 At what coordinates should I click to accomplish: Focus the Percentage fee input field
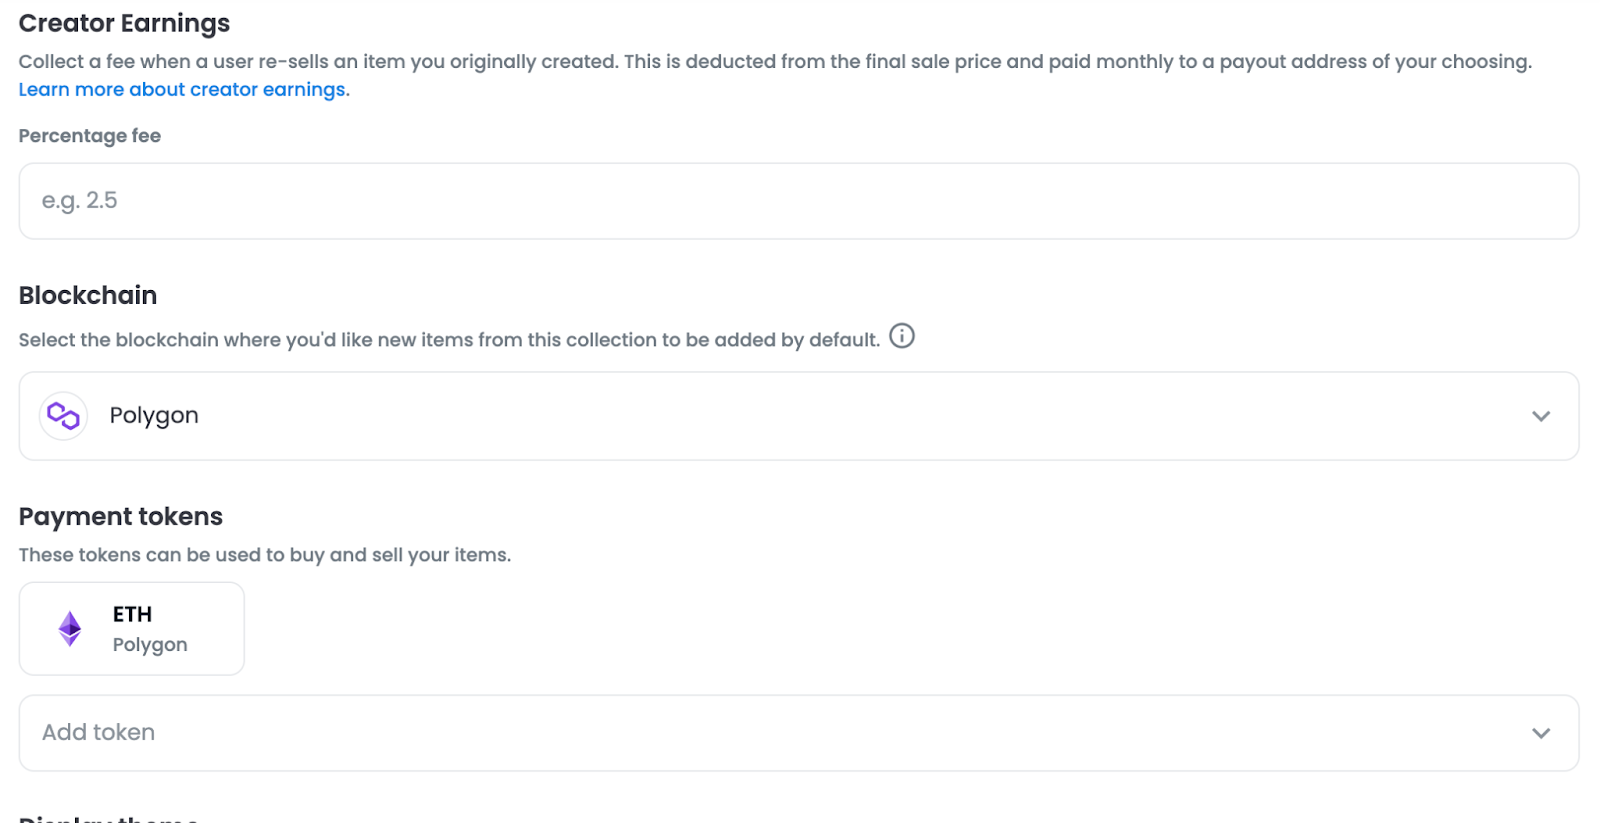click(799, 201)
